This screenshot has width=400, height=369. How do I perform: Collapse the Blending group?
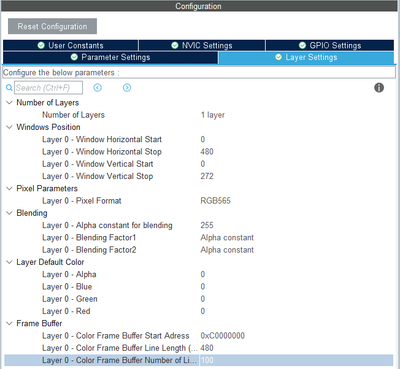pyautogui.click(x=9, y=213)
